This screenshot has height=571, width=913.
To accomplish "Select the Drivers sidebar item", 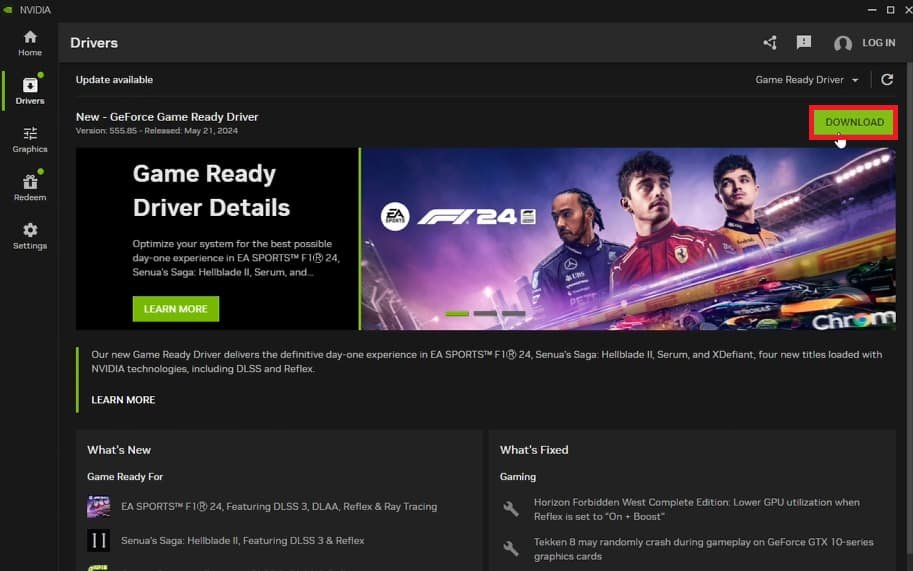I will pos(30,90).
